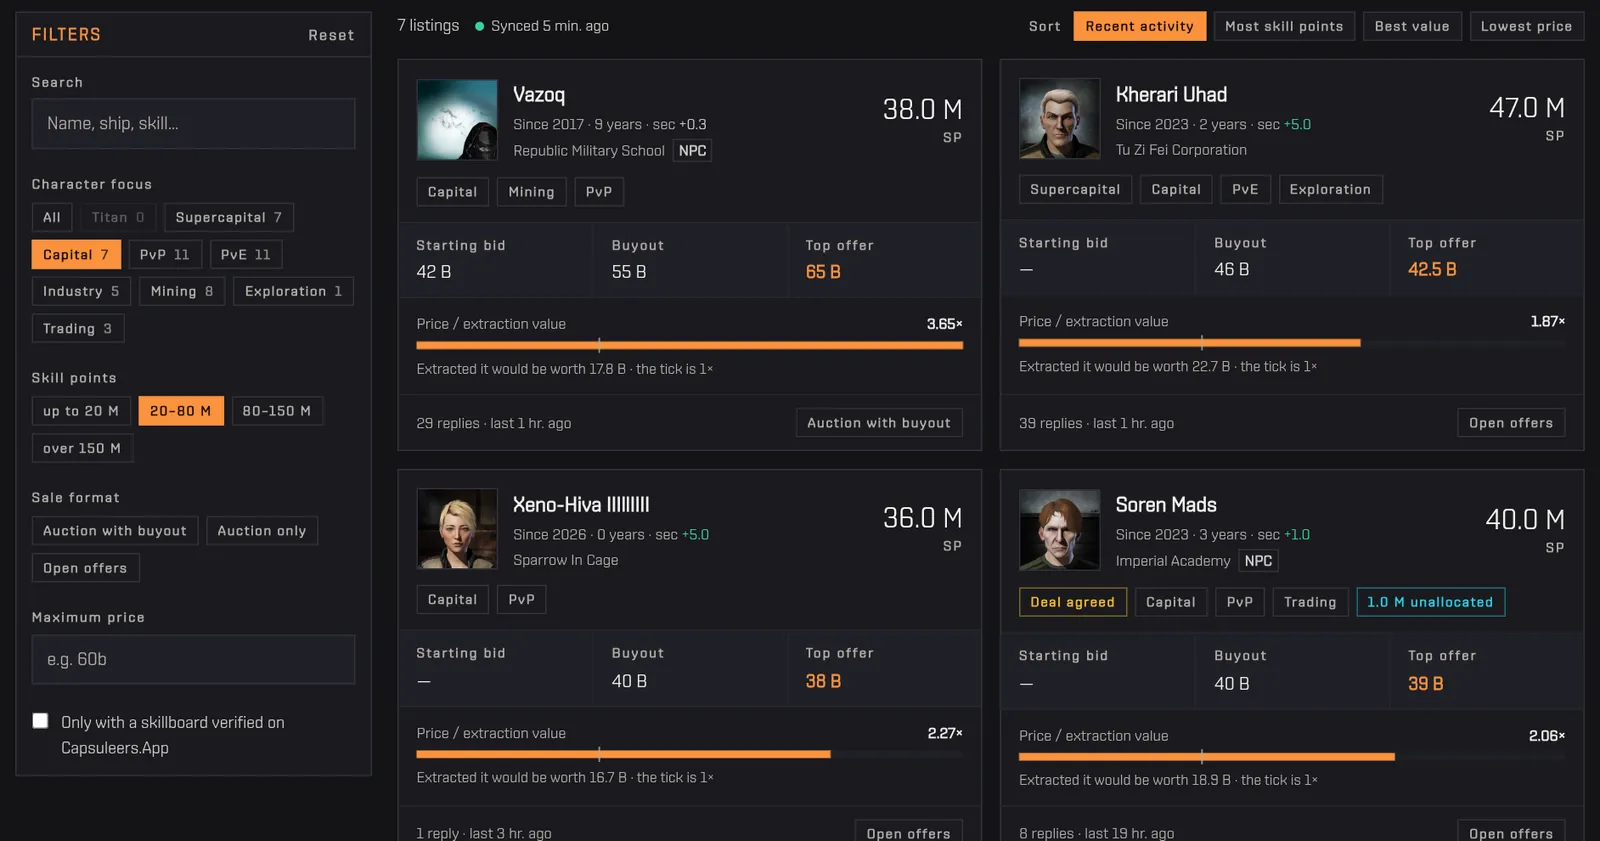Open the Vazoq listing by its name
Viewport: 1600px width, 841px height.
[539, 95]
